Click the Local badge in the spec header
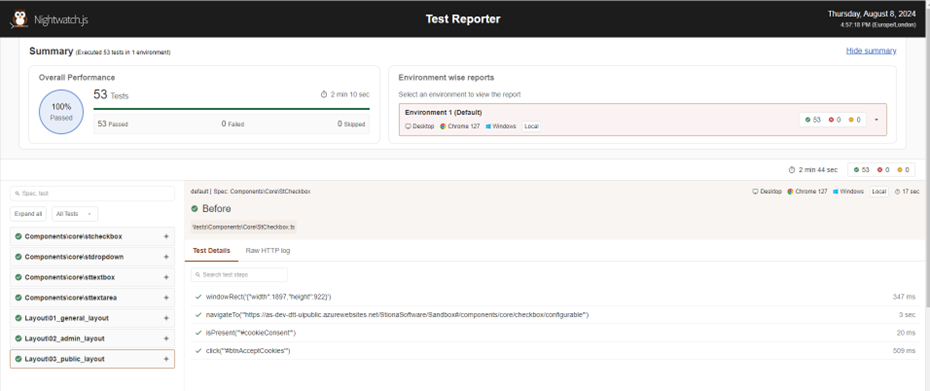This screenshot has width=930, height=391. tap(879, 192)
